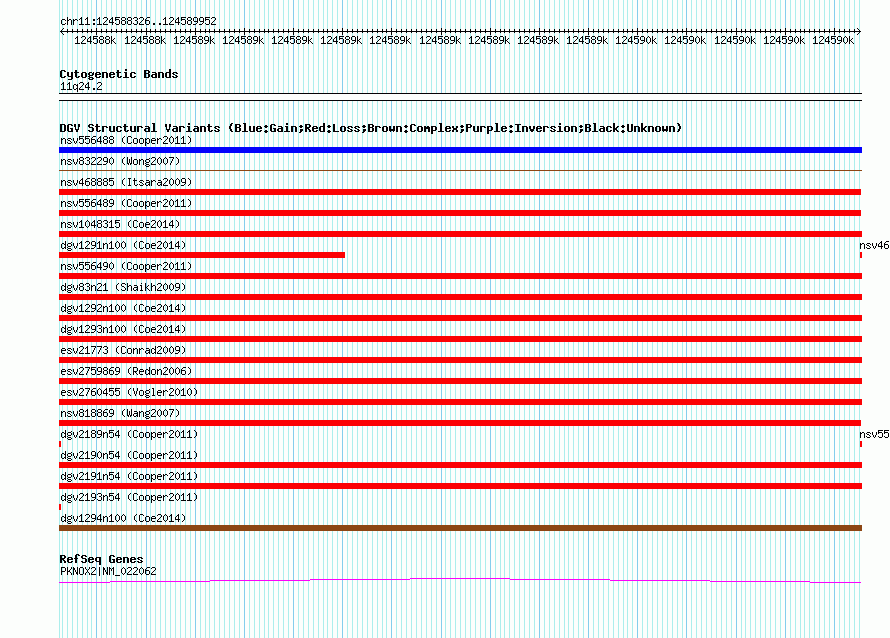
Task: Select the red bar under dgv1292n100
Action: pyautogui.click(x=460, y=318)
